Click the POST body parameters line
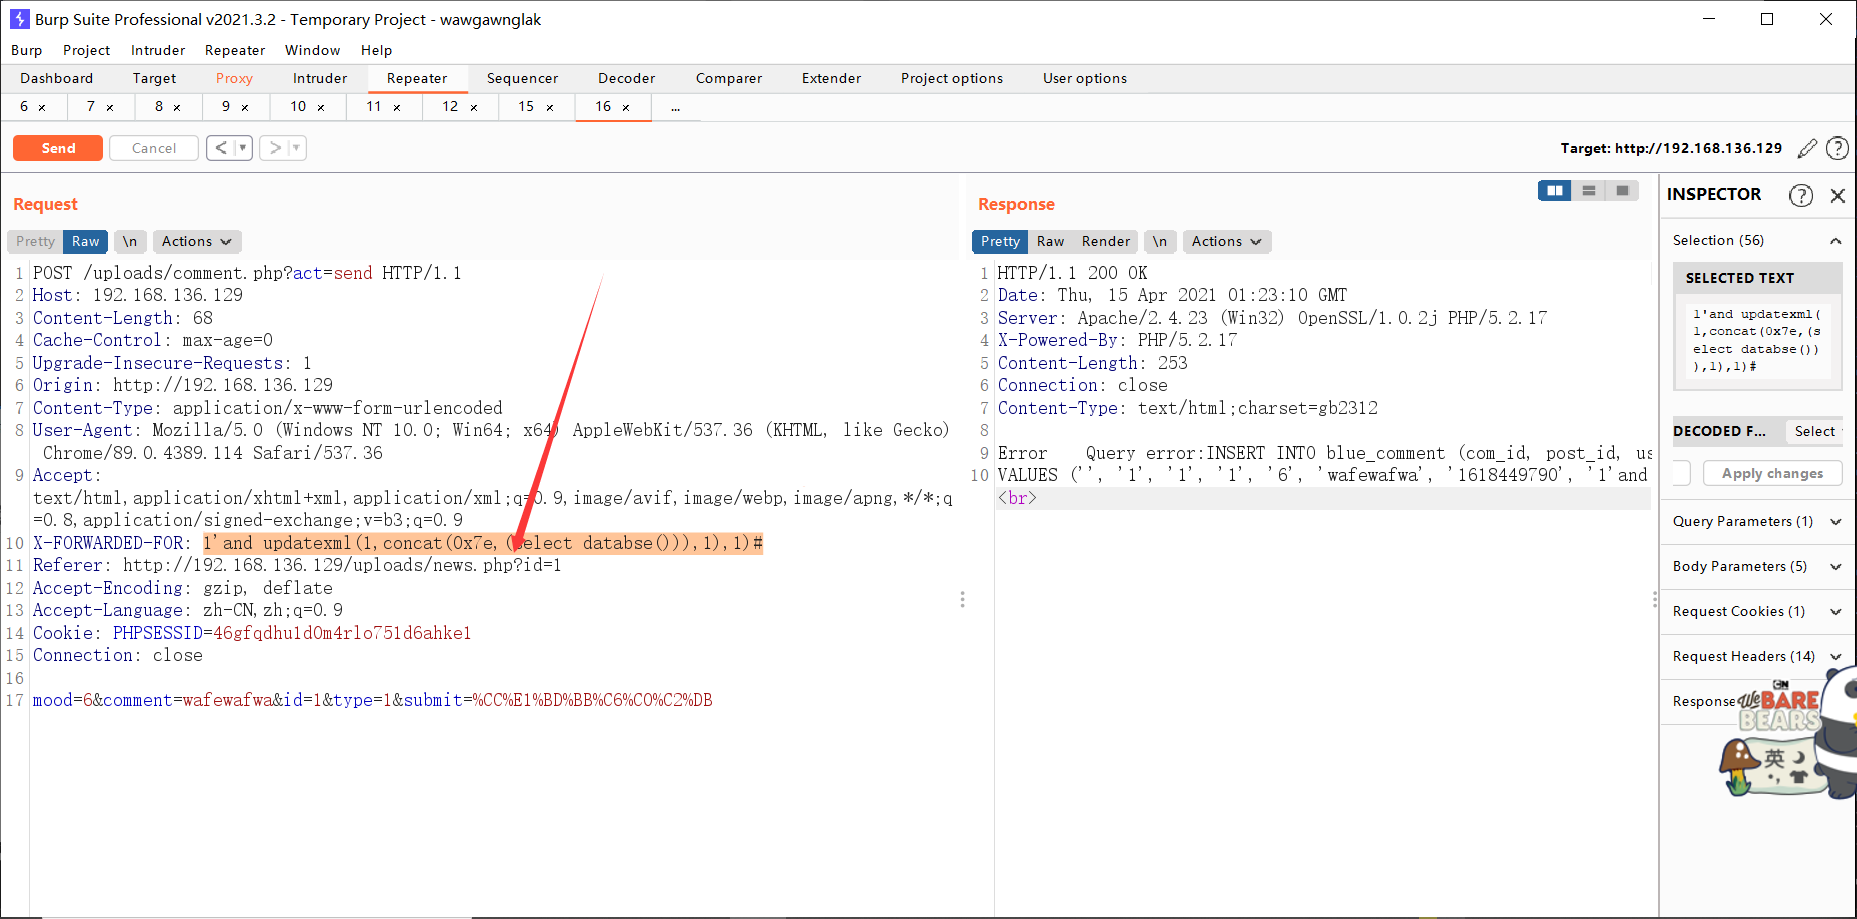This screenshot has width=1857, height=919. pyautogui.click(x=372, y=700)
